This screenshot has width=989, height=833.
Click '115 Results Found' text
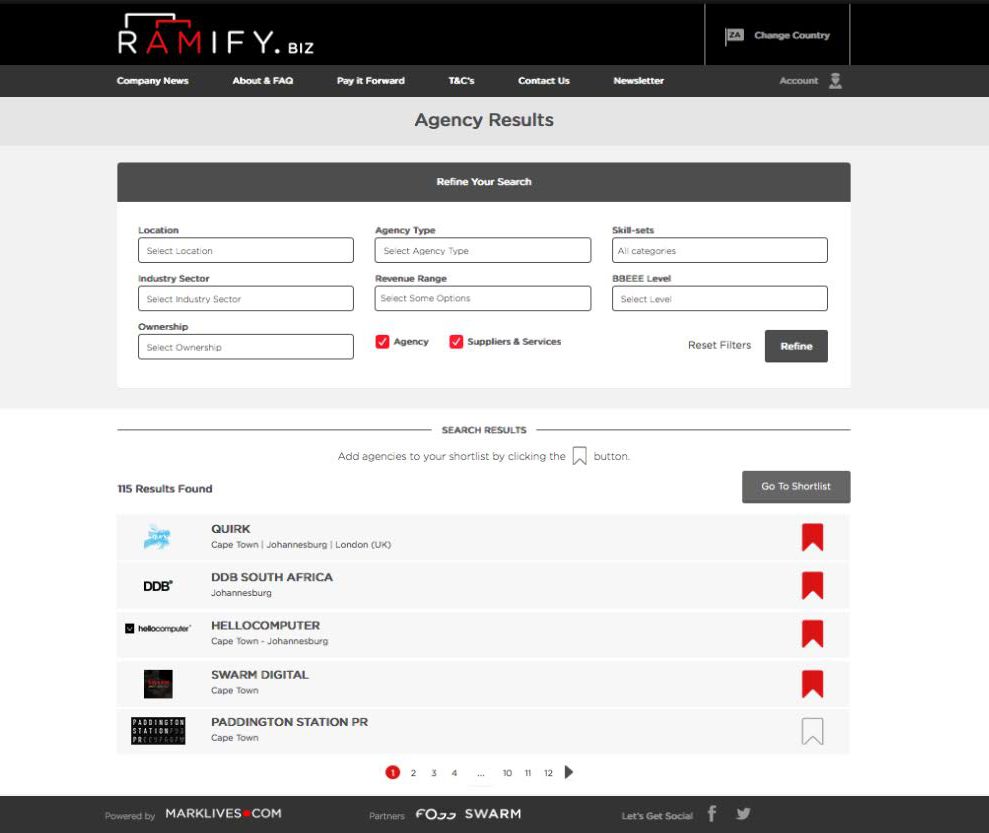[x=165, y=489]
